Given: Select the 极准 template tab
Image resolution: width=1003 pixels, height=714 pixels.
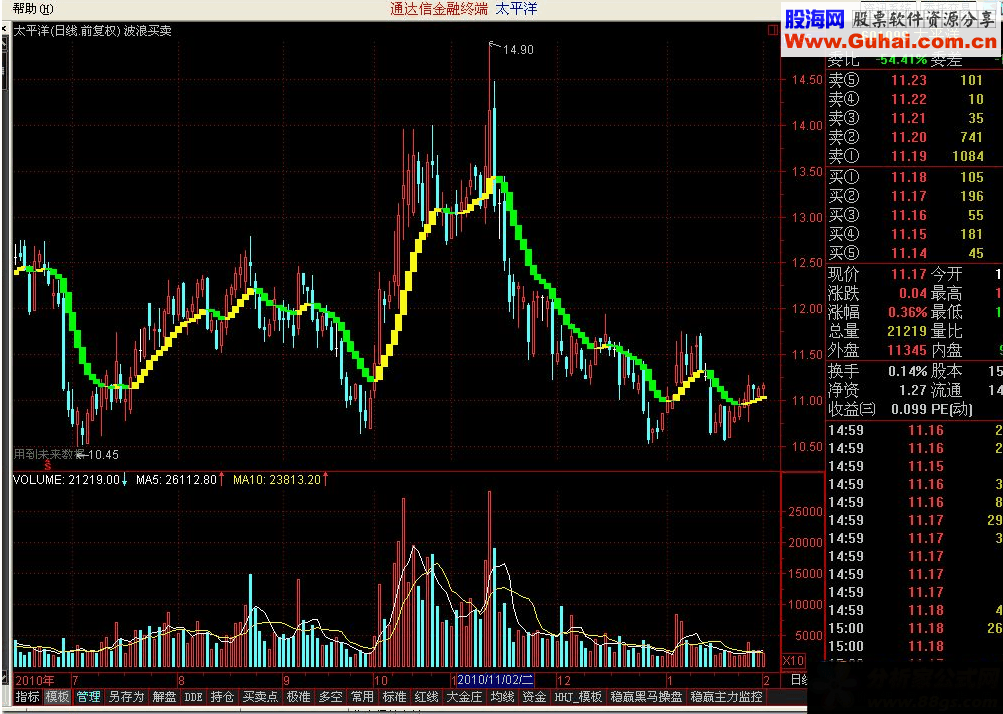Looking at the screenshot, I should pos(299,697).
